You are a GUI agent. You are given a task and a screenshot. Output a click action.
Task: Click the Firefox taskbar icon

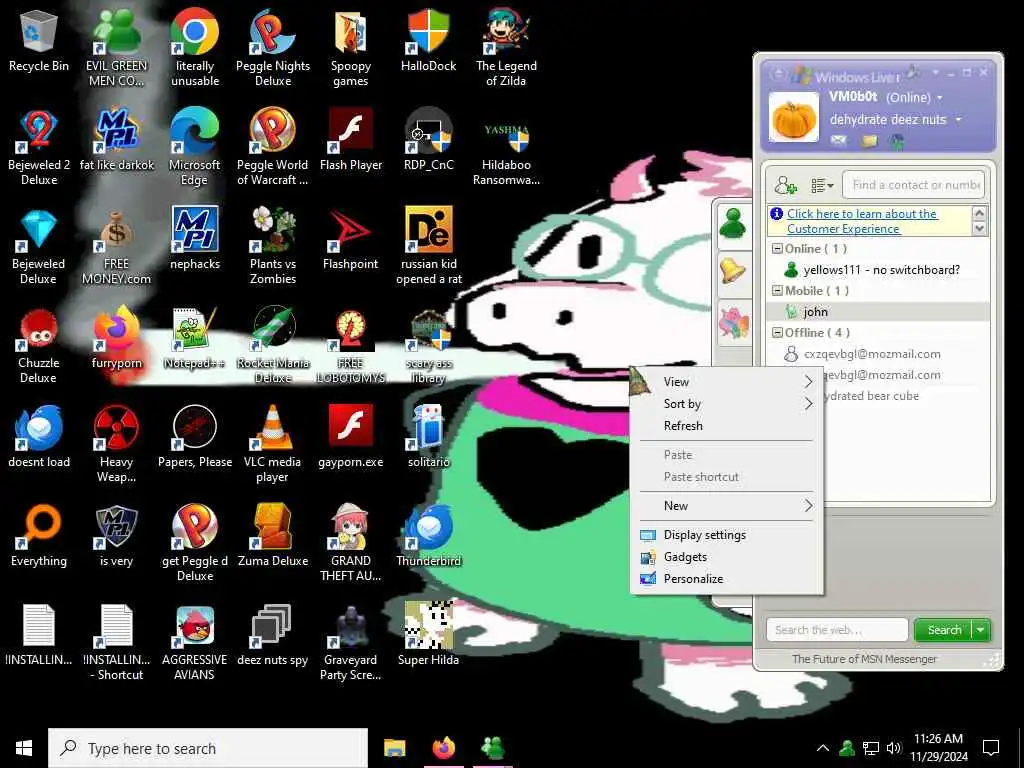pos(443,748)
